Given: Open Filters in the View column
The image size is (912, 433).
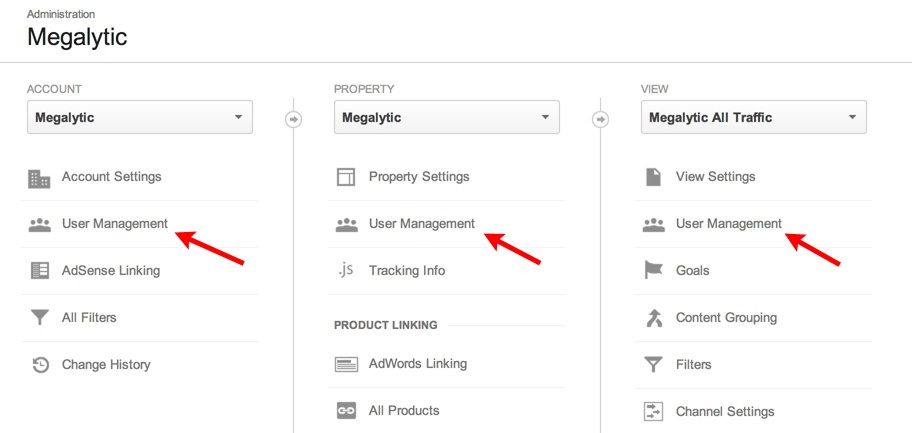Looking at the screenshot, I should [693, 365].
